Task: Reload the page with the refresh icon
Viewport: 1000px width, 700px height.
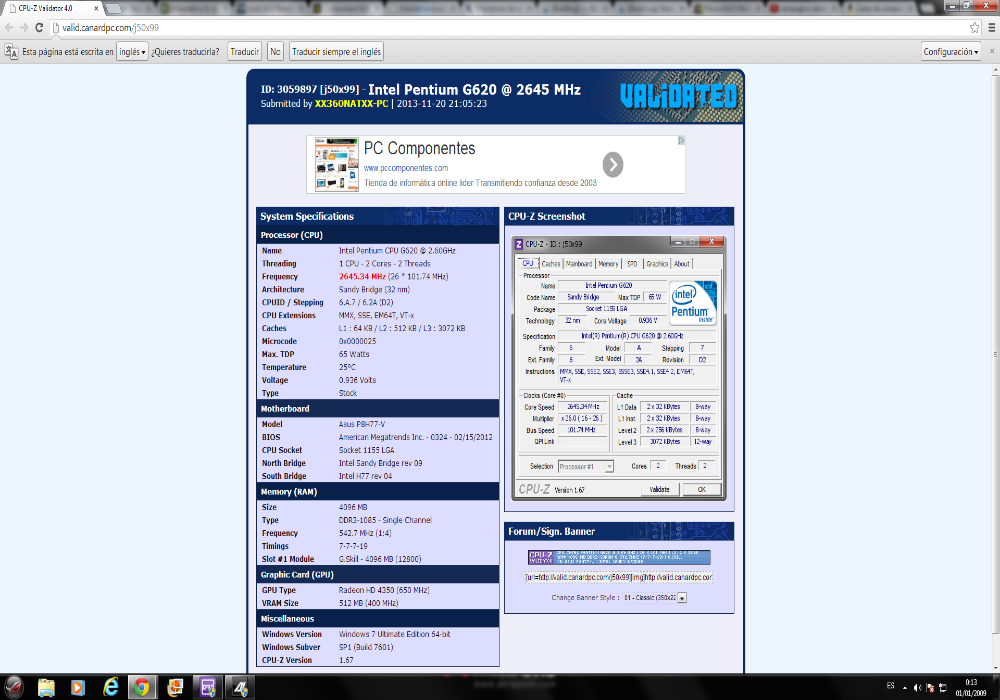Action: [x=39, y=27]
